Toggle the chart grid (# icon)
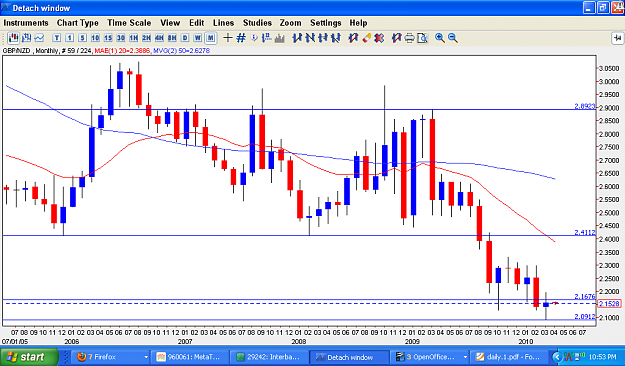The width and height of the screenshot is (625, 366). pos(241,38)
